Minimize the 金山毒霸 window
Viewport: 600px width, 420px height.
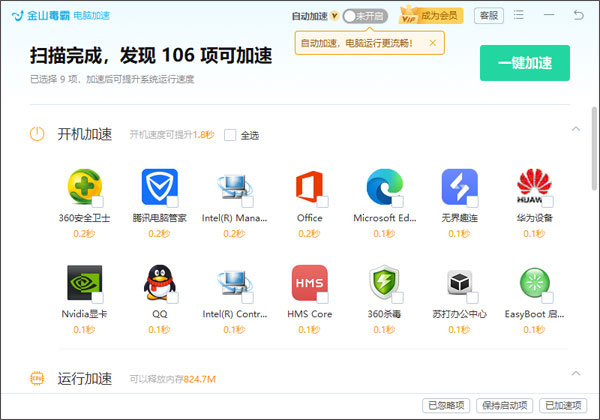pos(549,15)
